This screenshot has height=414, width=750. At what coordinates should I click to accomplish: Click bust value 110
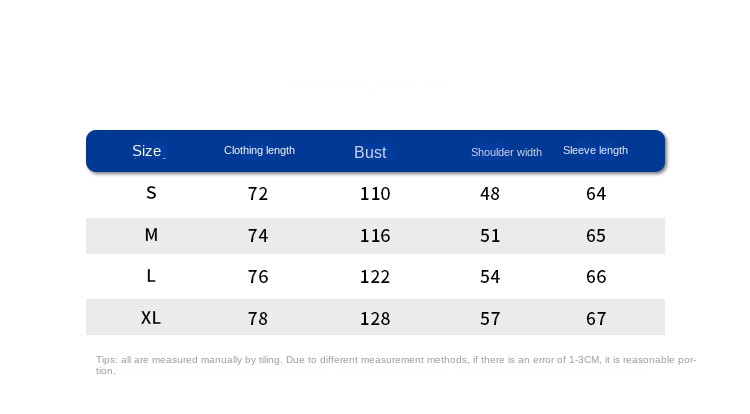click(x=375, y=194)
